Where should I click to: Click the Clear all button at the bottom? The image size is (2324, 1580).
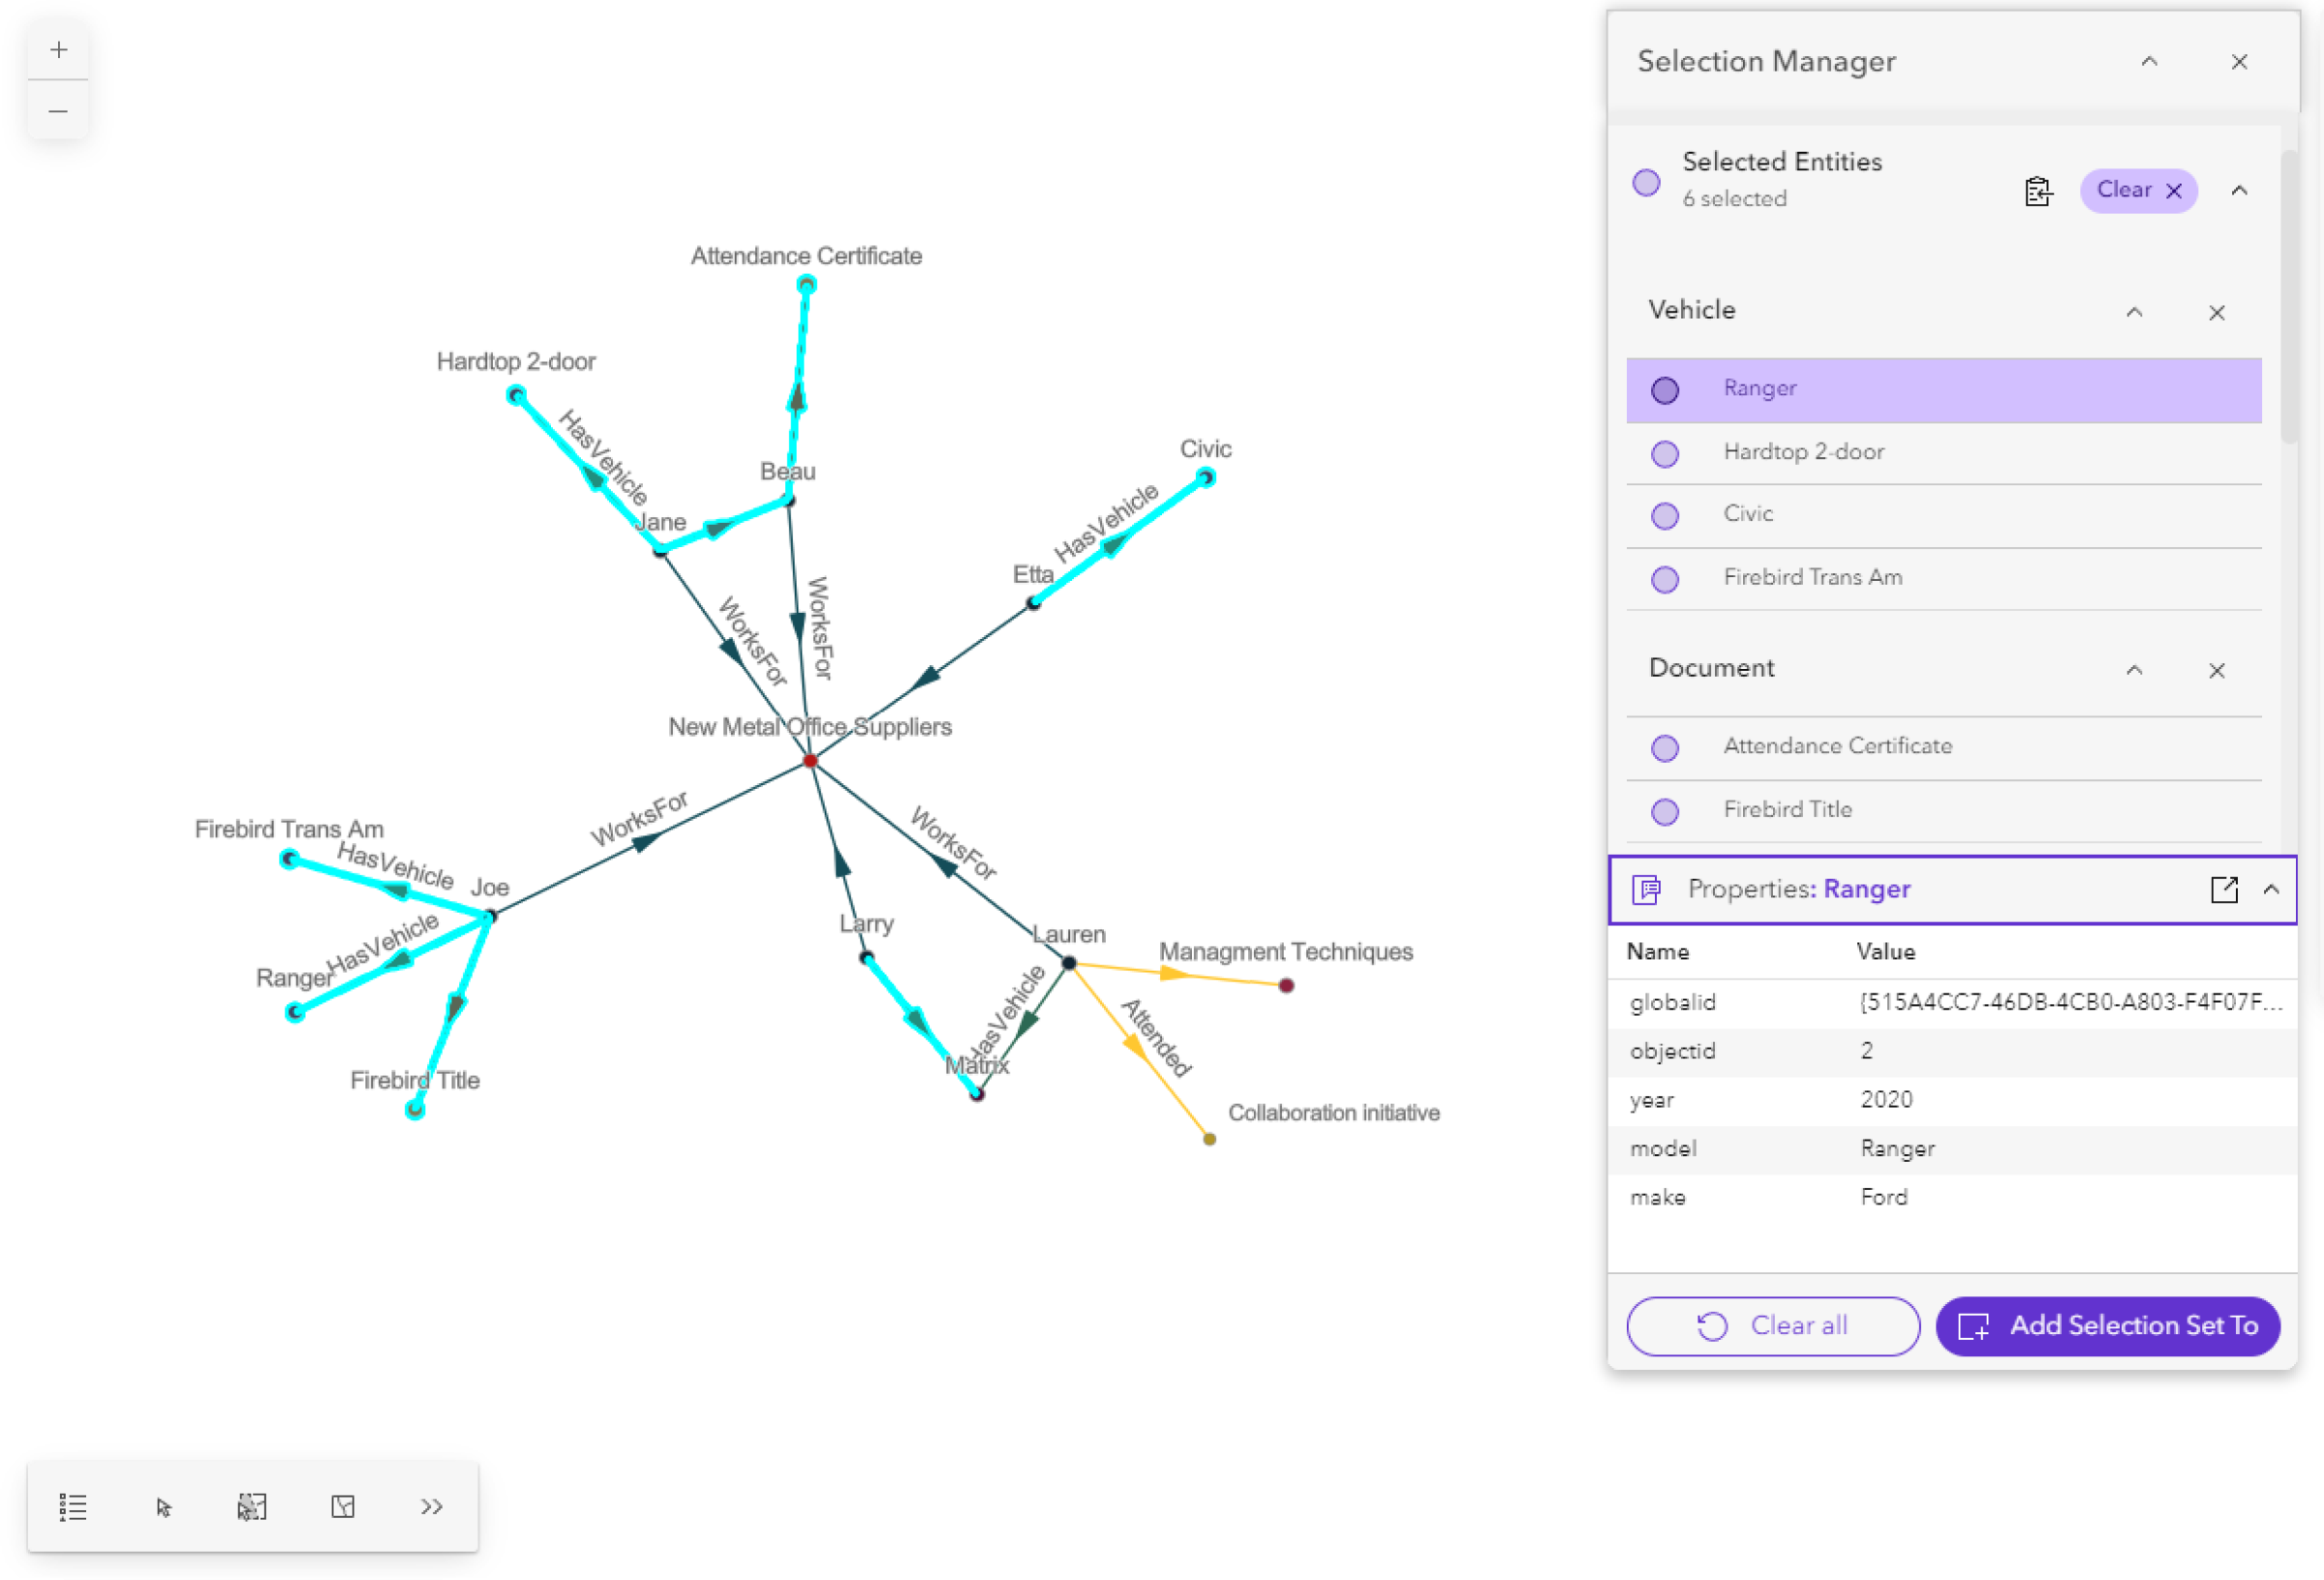click(1774, 1326)
